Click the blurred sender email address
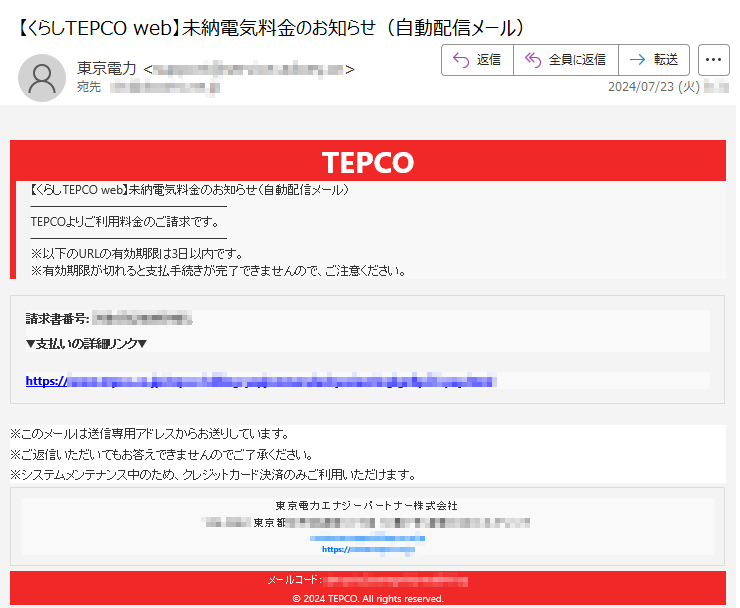 [249, 70]
